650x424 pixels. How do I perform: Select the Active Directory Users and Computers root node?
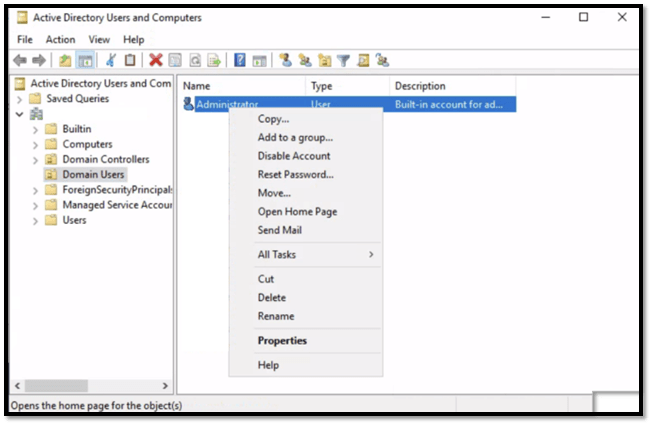pos(100,83)
